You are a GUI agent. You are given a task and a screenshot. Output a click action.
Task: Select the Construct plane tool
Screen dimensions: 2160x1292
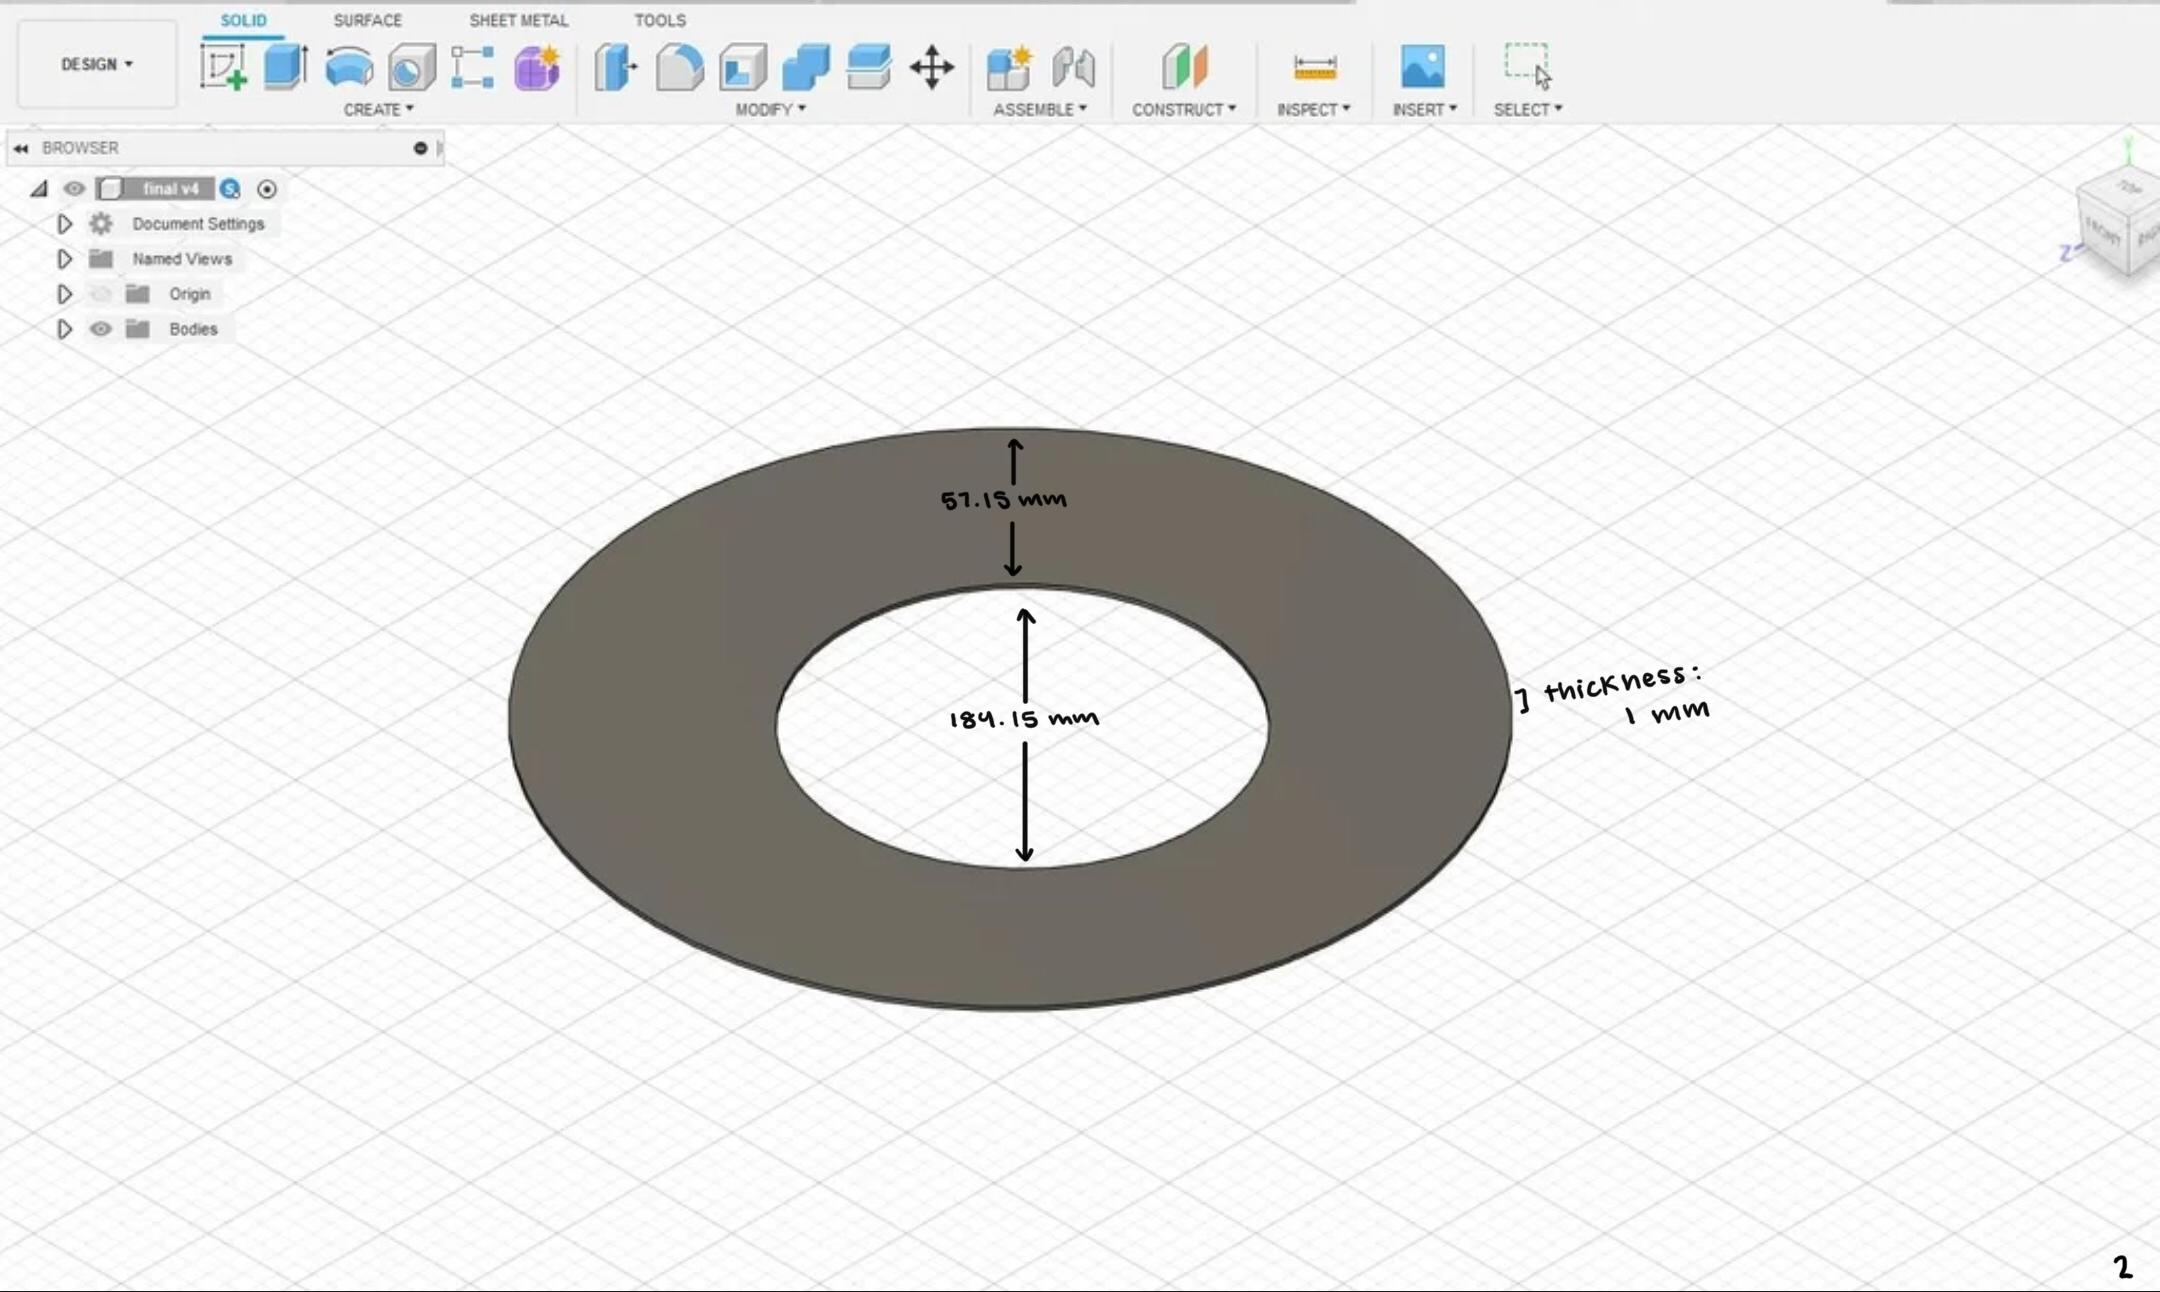click(x=1185, y=67)
